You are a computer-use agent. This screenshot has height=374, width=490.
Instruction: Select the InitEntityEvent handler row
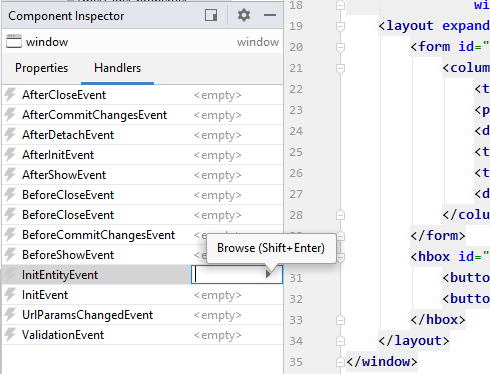click(142, 275)
